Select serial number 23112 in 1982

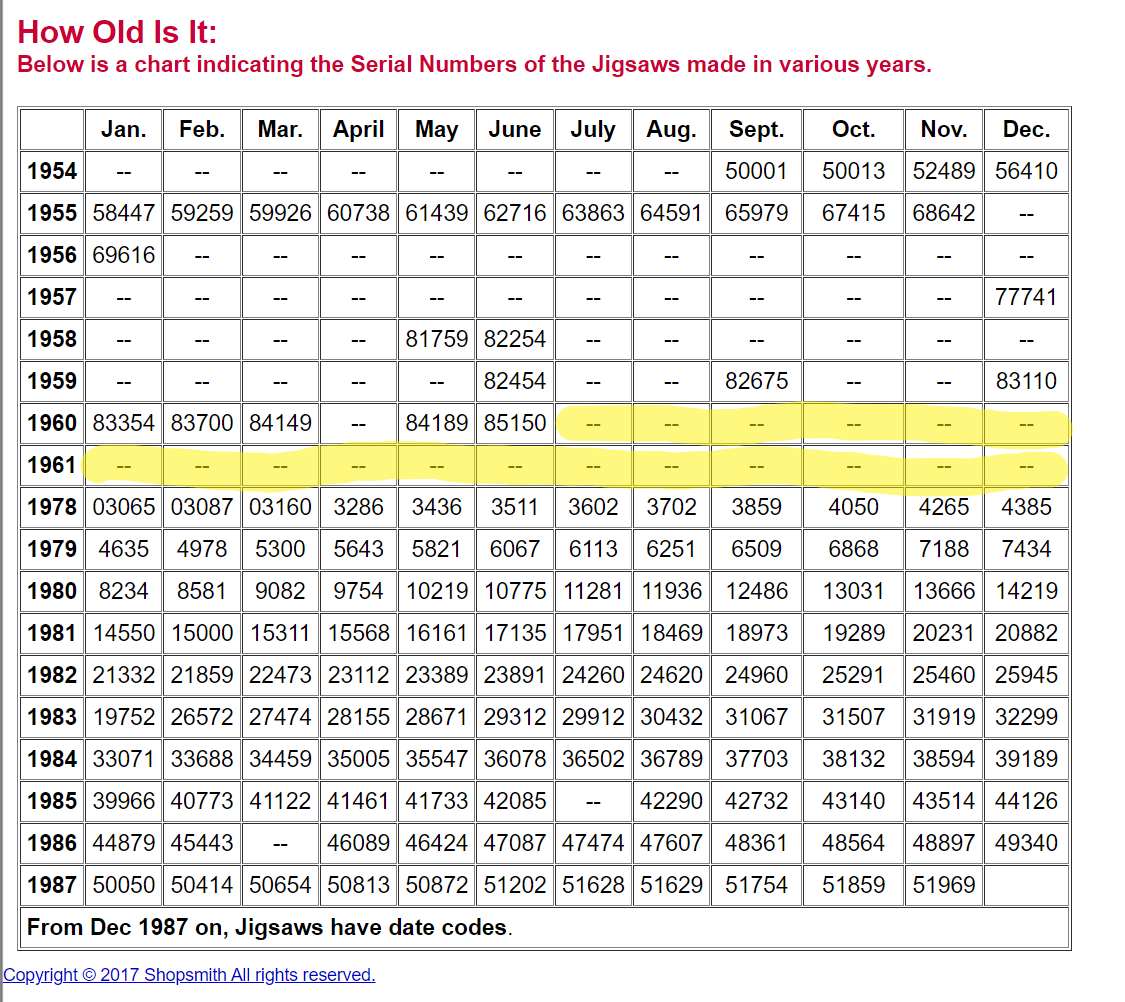click(x=358, y=675)
